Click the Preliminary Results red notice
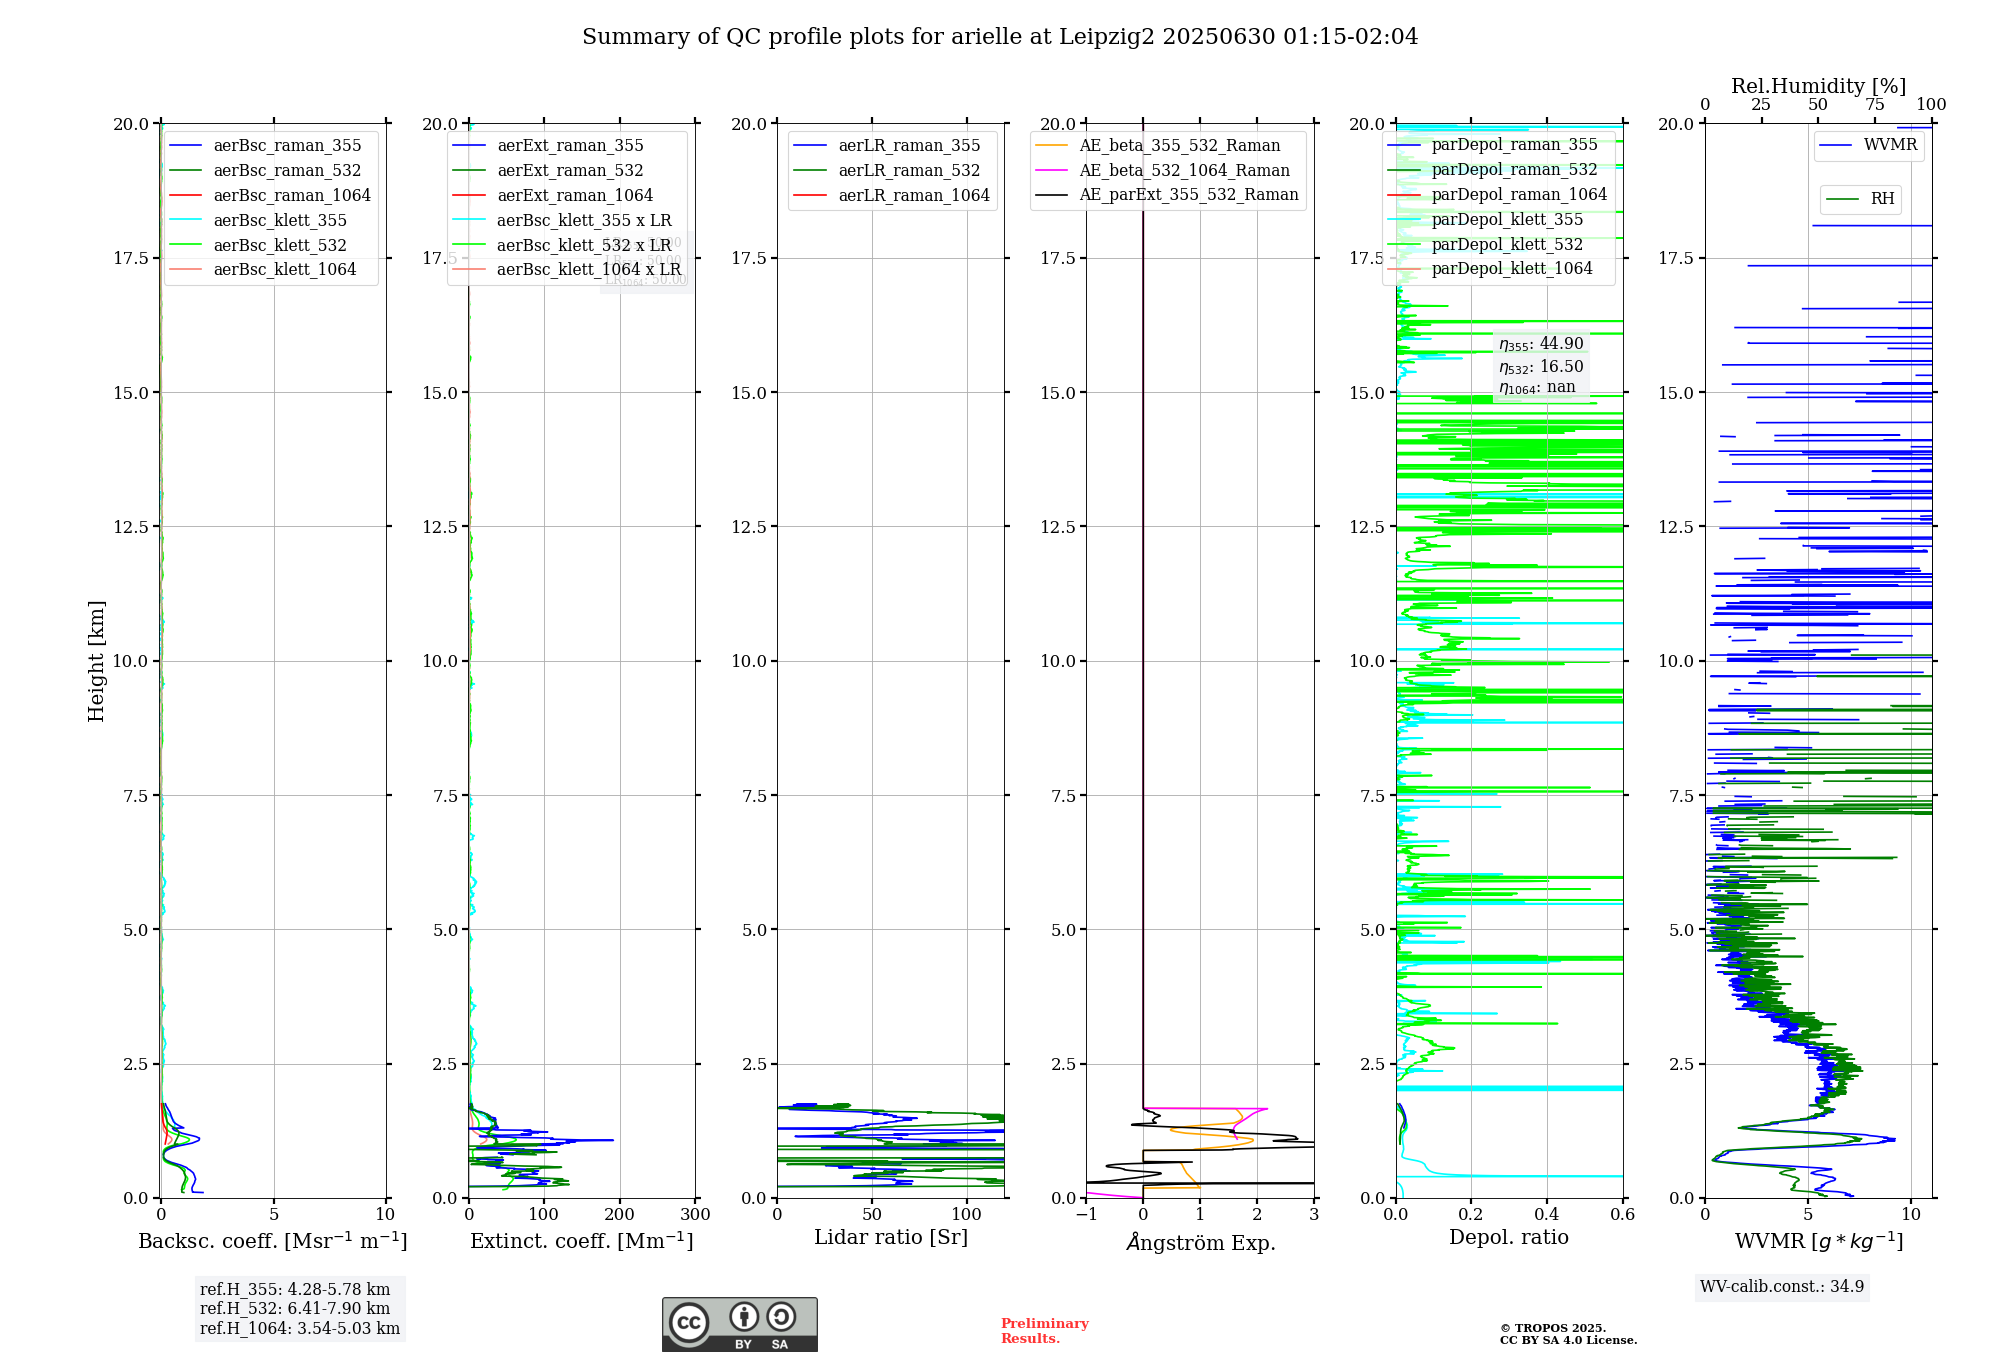This screenshot has width=2000, height=1360. click(x=1045, y=1331)
